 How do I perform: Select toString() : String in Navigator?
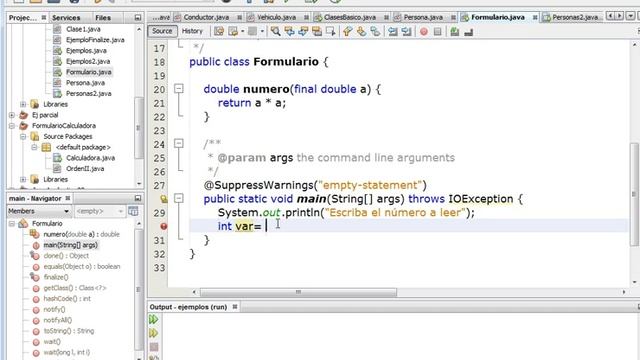pos(69,331)
